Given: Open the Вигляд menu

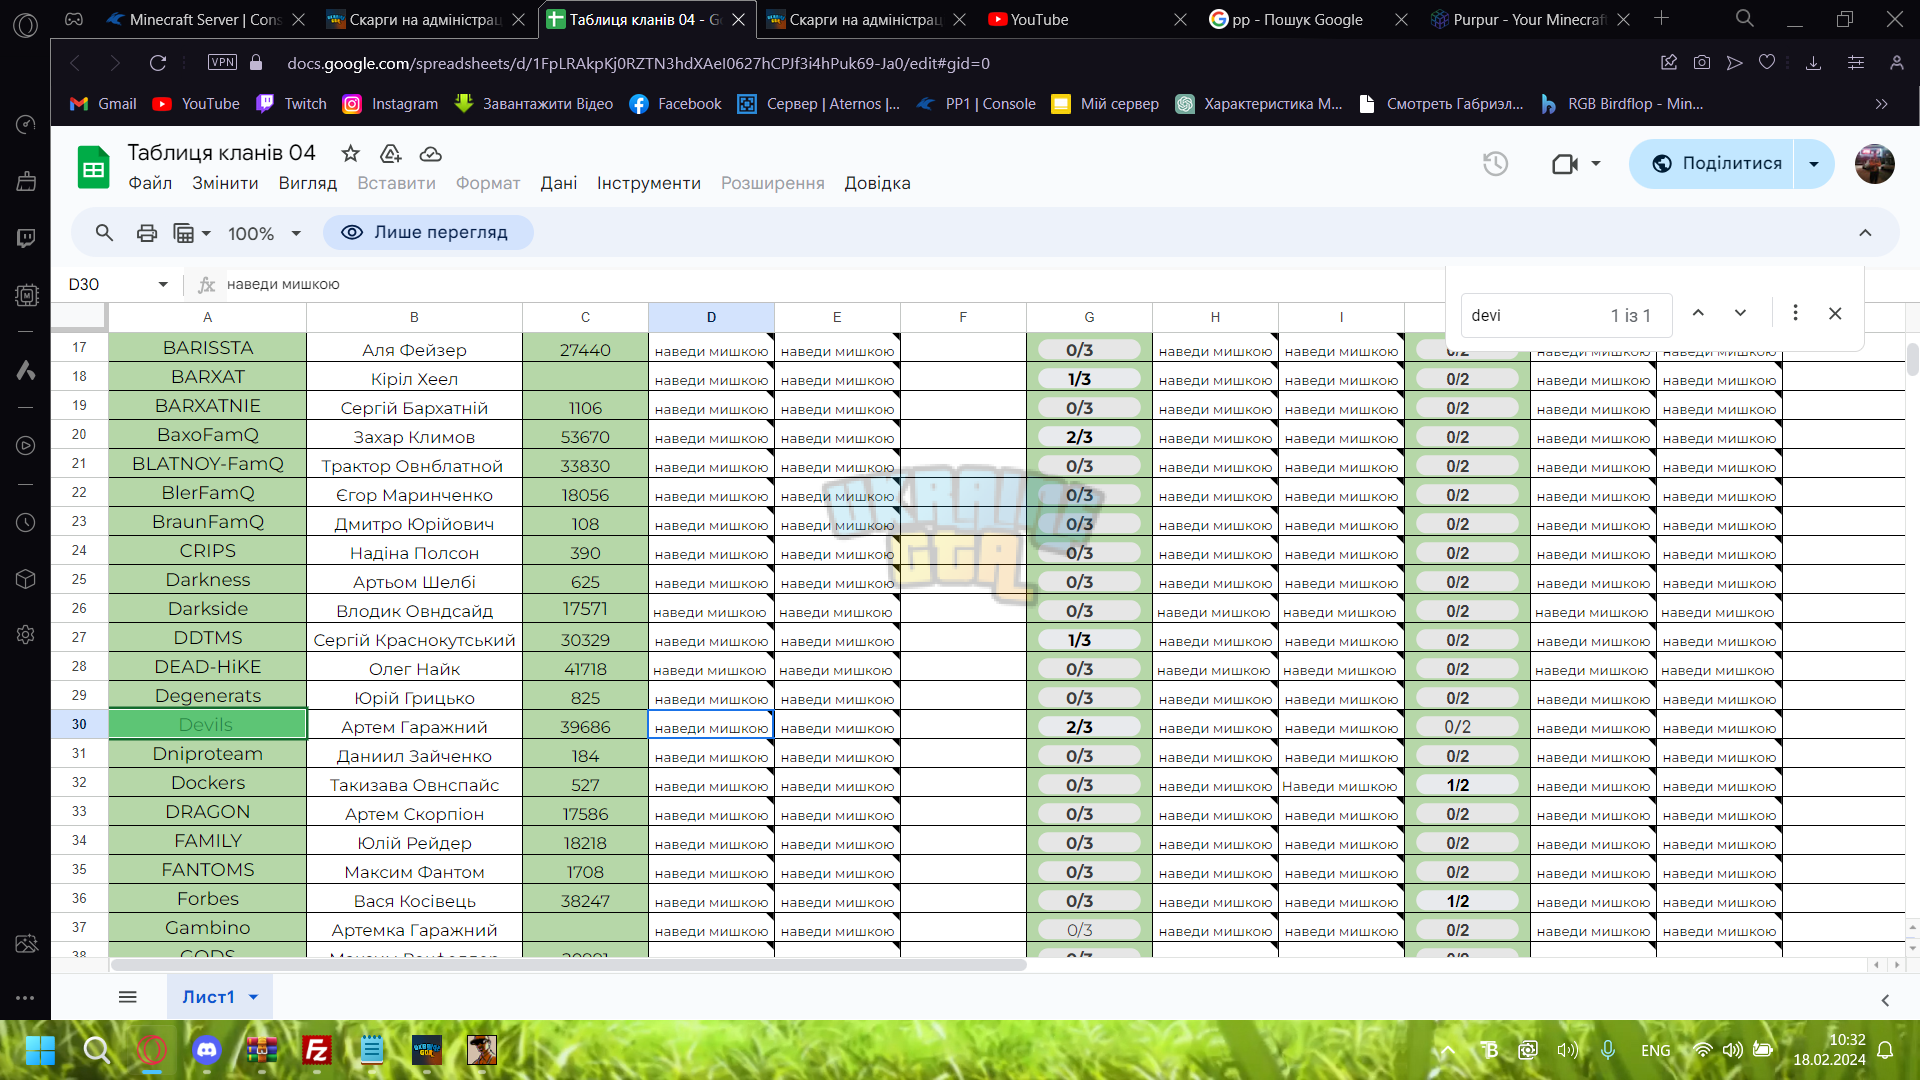Looking at the screenshot, I should 308,183.
